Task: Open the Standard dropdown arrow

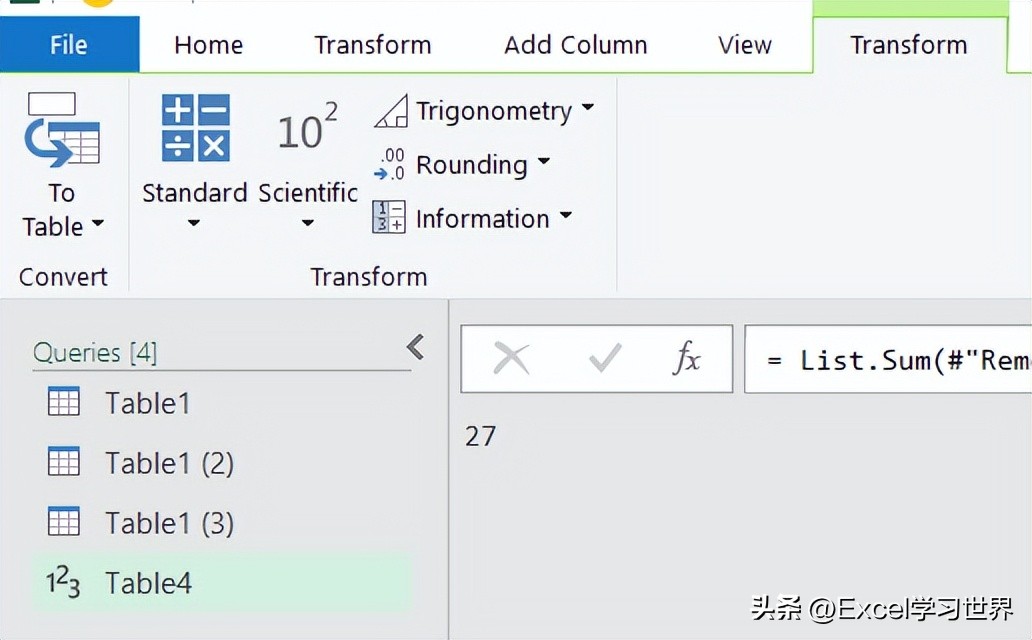Action: click(x=194, y=223)
